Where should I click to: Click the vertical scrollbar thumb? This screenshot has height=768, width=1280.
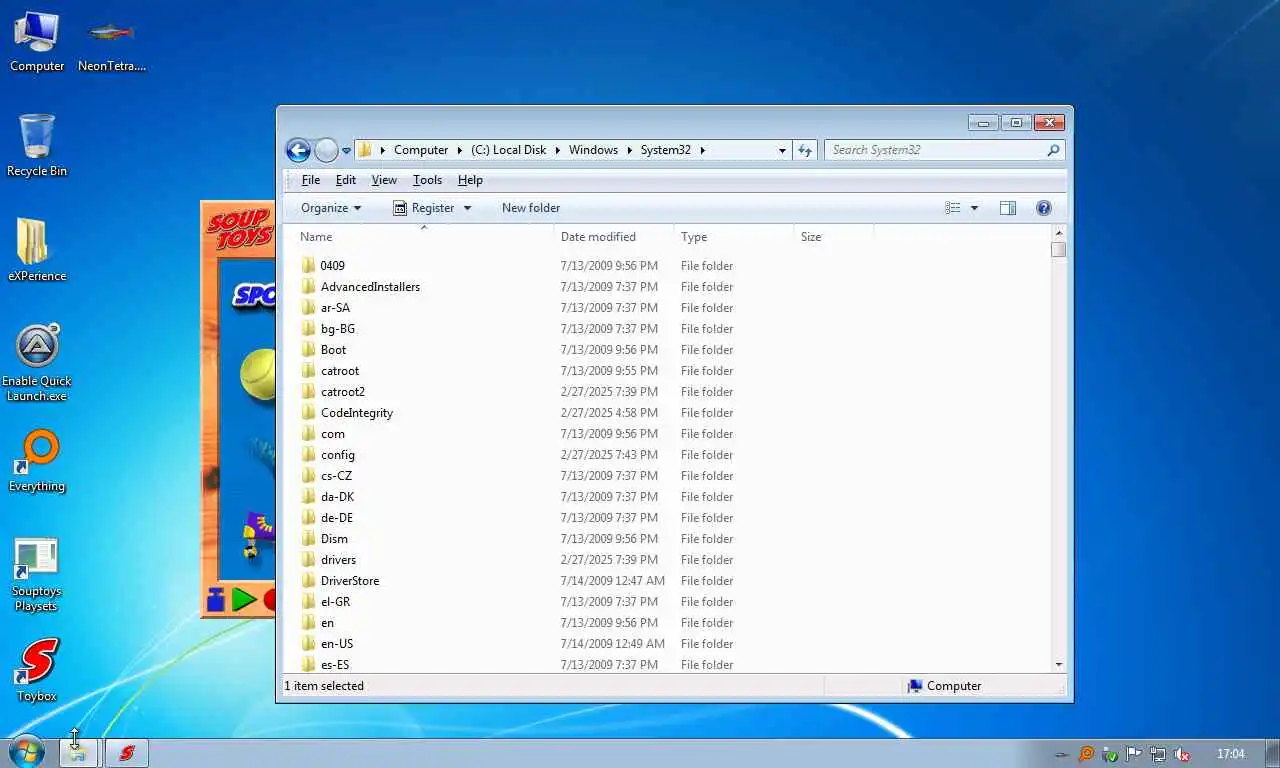(x=1059, y=250)
